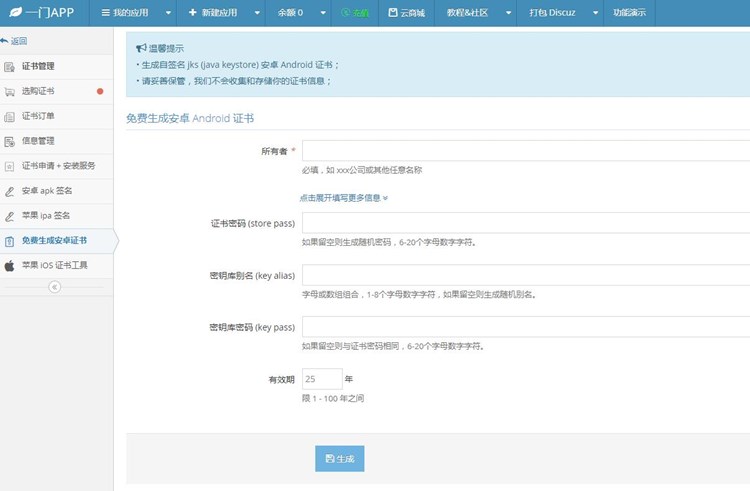Collapse the sidebar with double-chevron button
This screenshot has height=491, width=750.
click(55, 286)
